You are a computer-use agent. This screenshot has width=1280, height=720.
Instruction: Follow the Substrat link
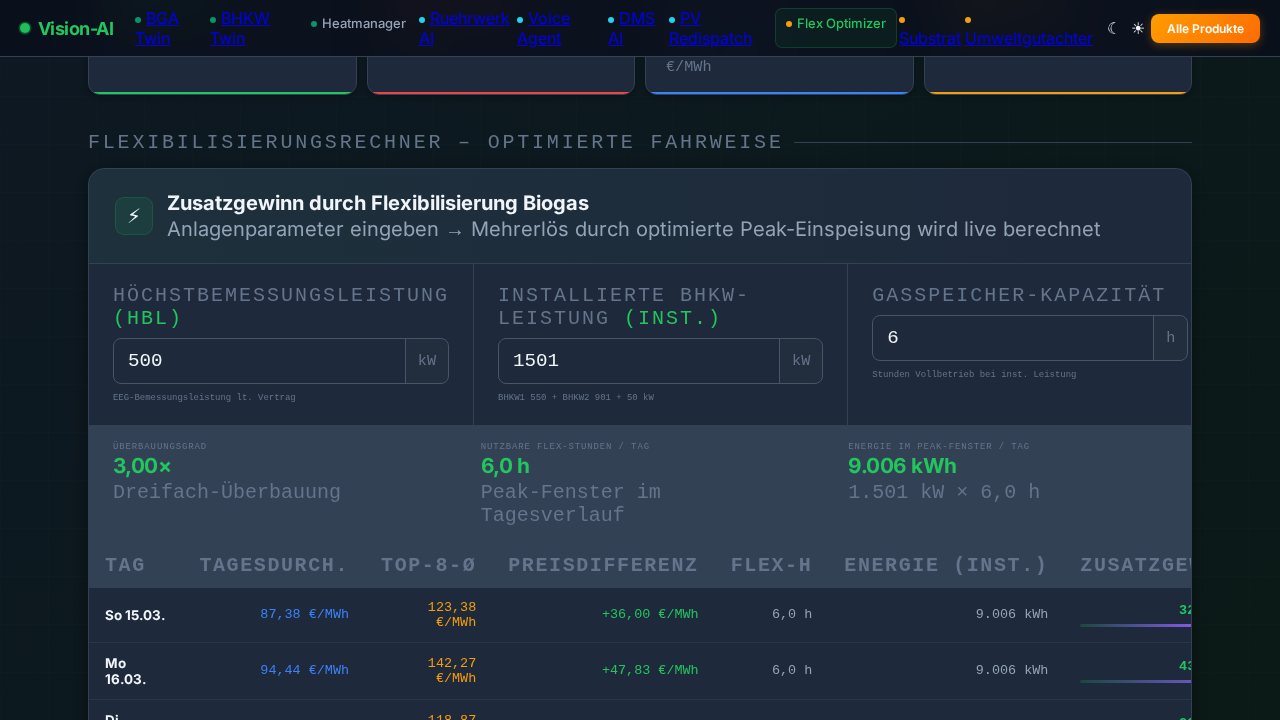[x=931, y=39]
